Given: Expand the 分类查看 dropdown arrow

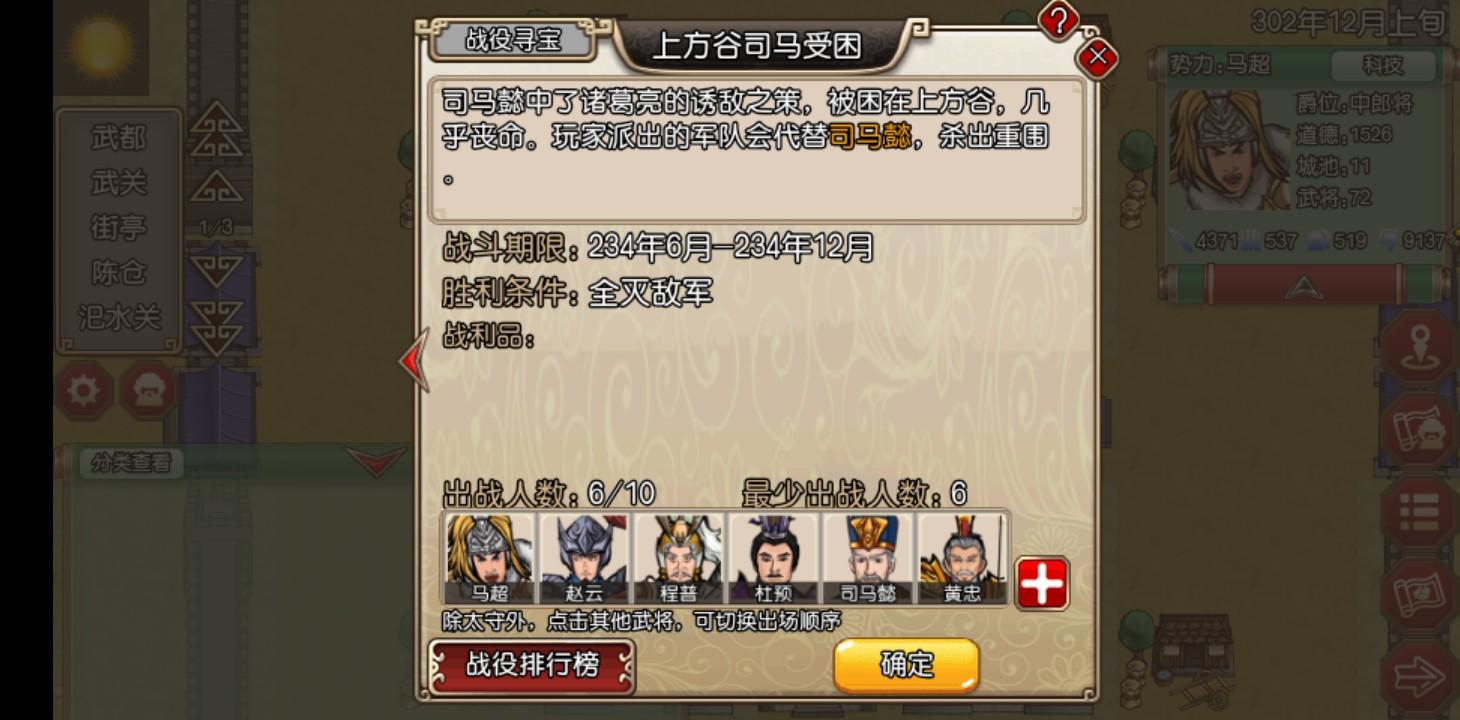Looking at the screenshot, I should click(x=376, y=461).
